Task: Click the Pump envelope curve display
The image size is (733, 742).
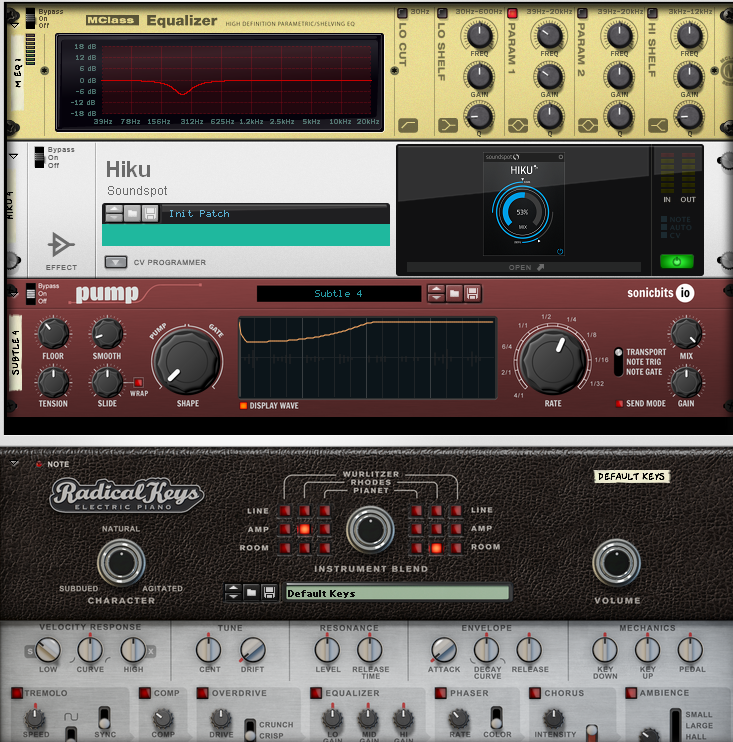Action: (x=368, y=358)
